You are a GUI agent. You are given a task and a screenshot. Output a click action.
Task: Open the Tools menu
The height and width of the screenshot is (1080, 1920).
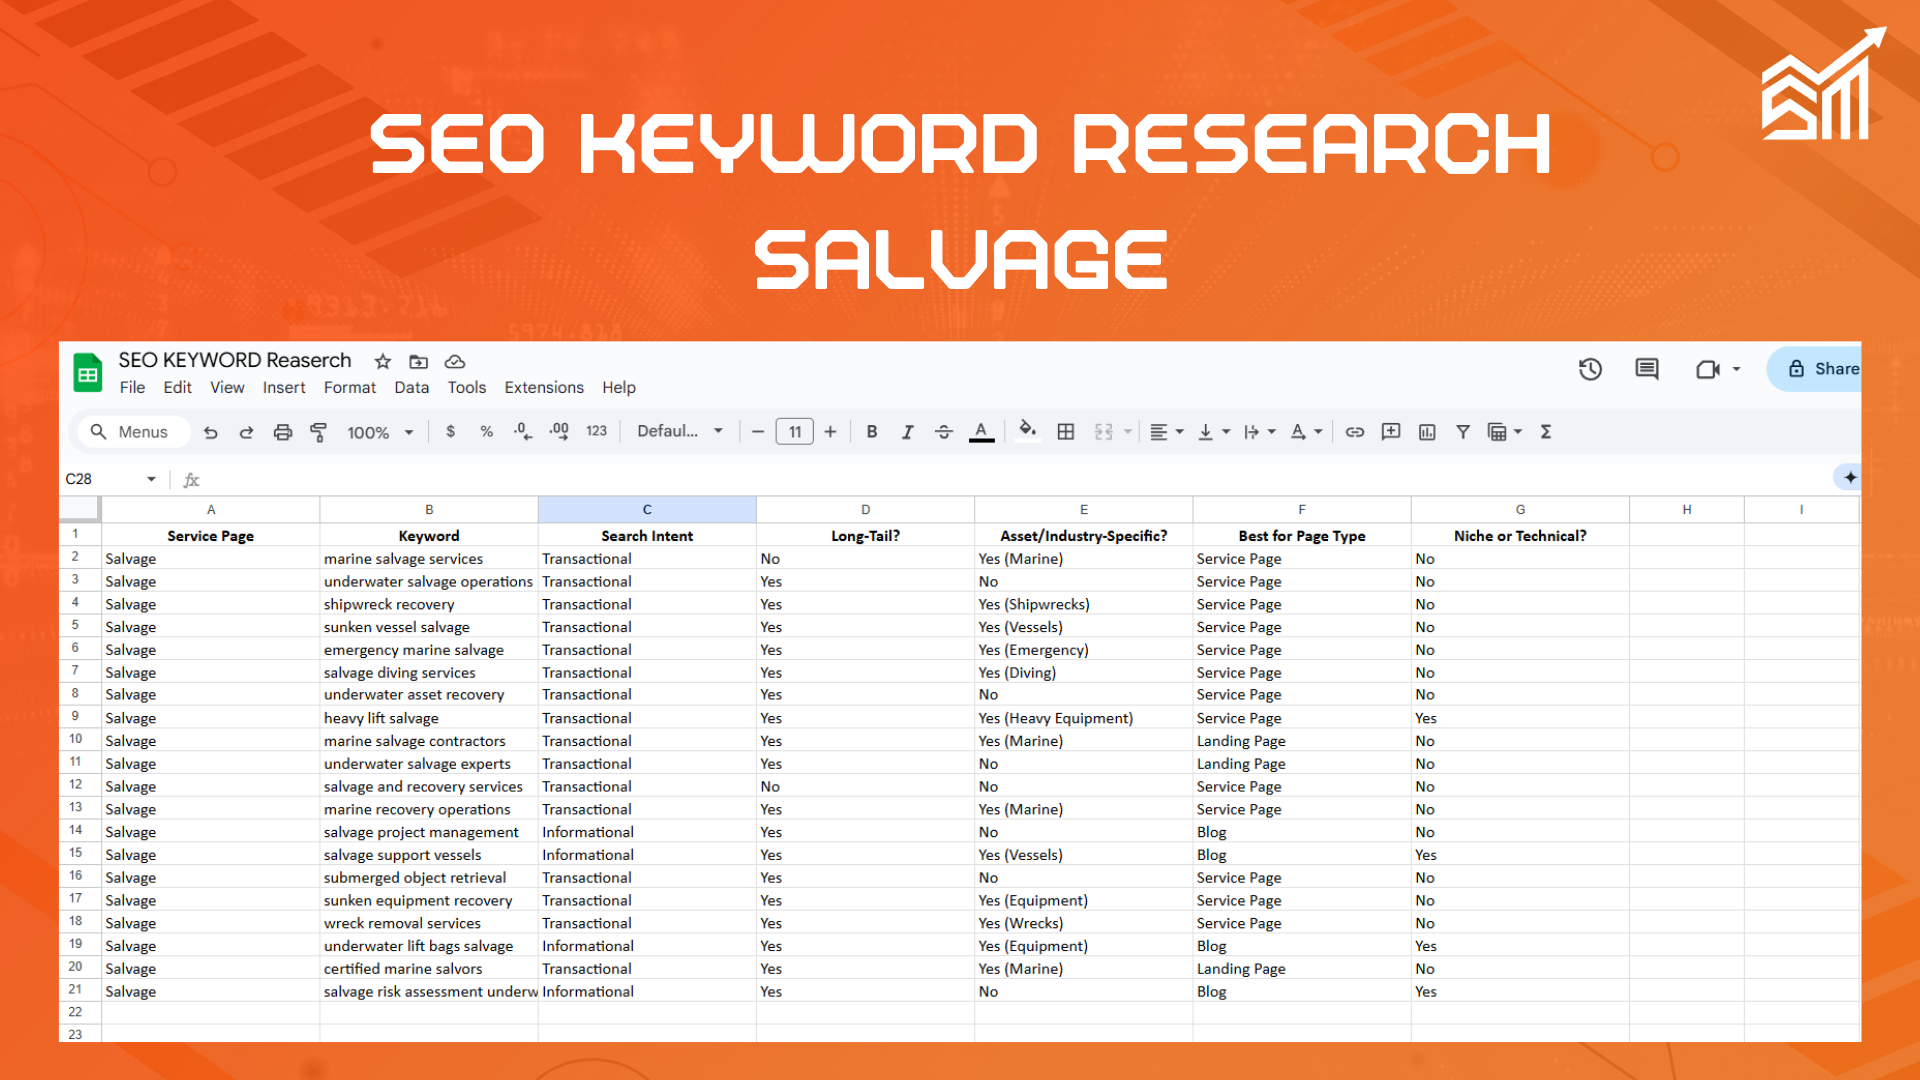tap(467, 387)
